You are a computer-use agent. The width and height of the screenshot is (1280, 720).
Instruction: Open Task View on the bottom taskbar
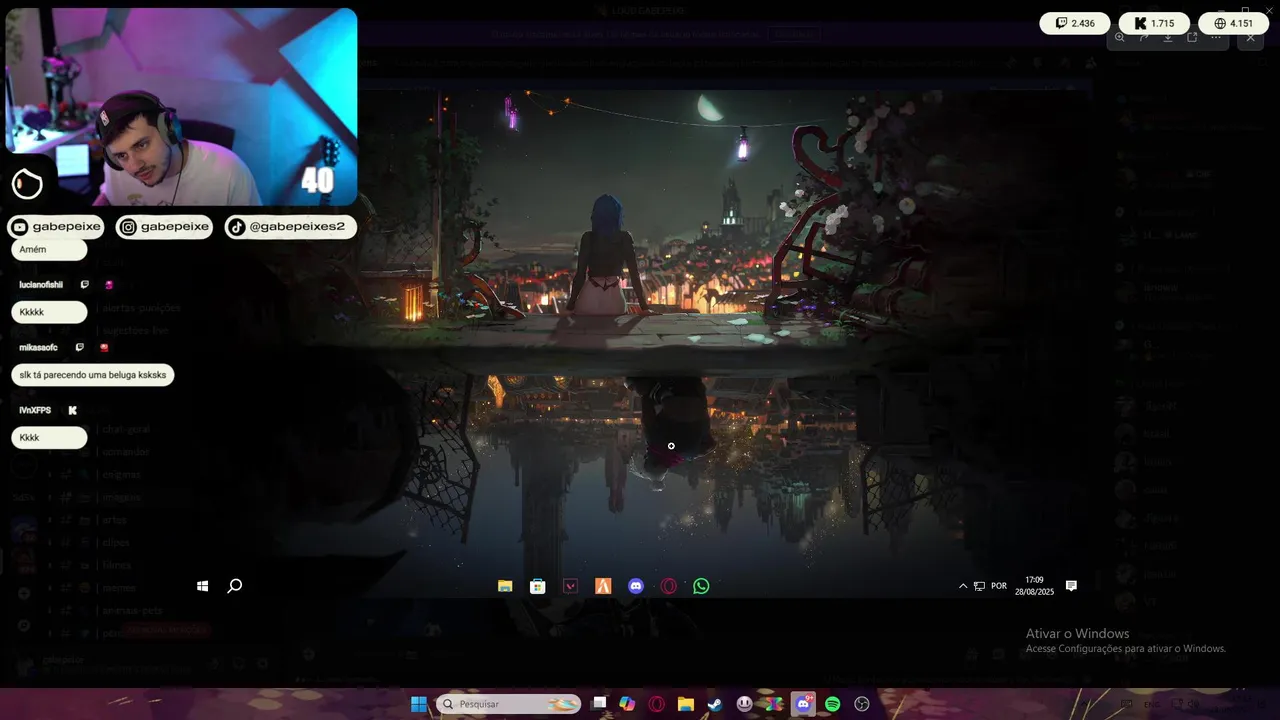click(599, 704)
